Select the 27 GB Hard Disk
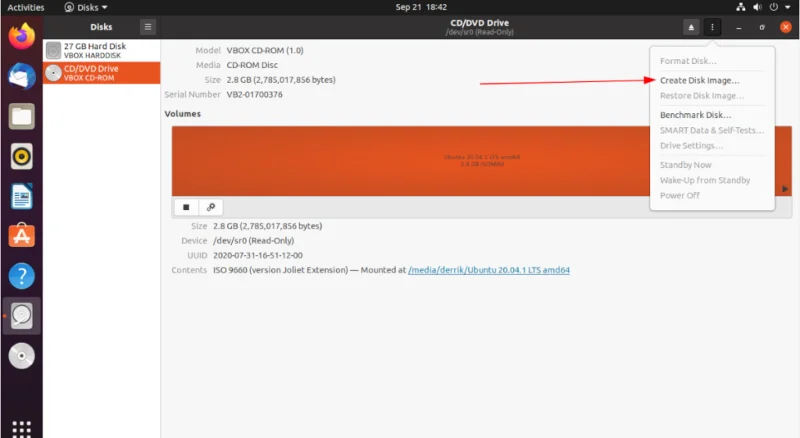The image size is (800, 438). (102, 51)
